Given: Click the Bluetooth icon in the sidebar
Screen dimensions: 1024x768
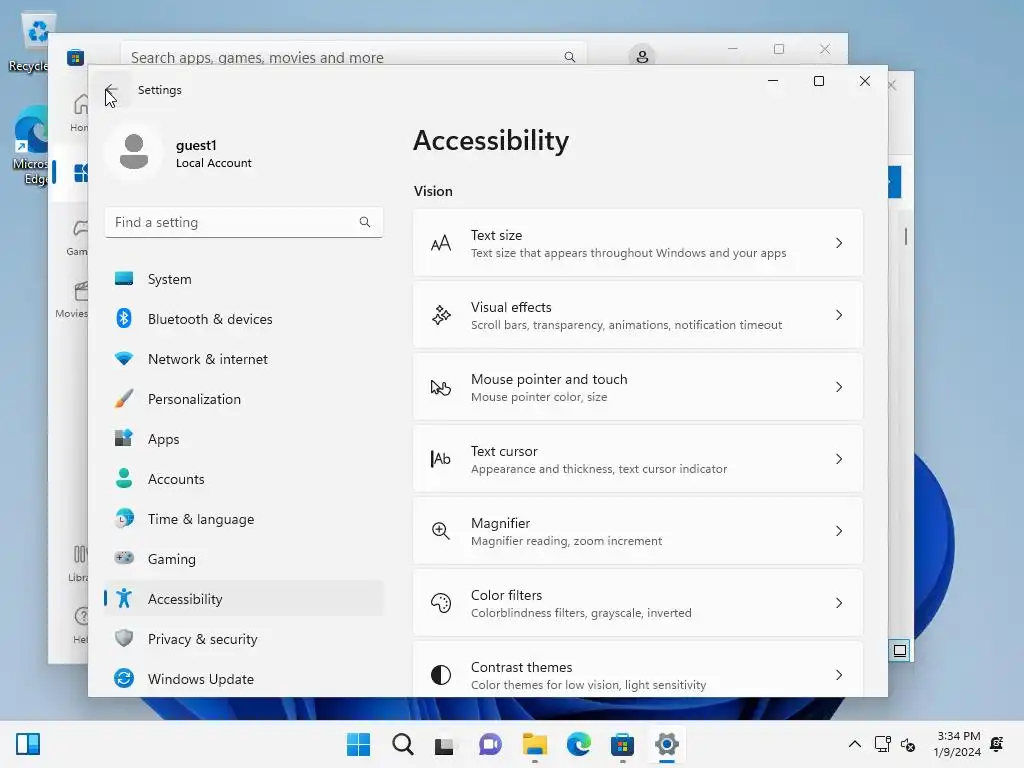Looking at the screenshot, I should (123, 319).
